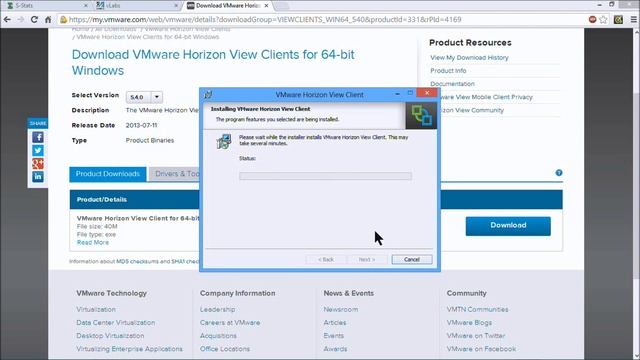The width and height of the screenshot is (640, 360).
Task: Open Data Center Virtualization footer link
Action: [x=116, y=322]
